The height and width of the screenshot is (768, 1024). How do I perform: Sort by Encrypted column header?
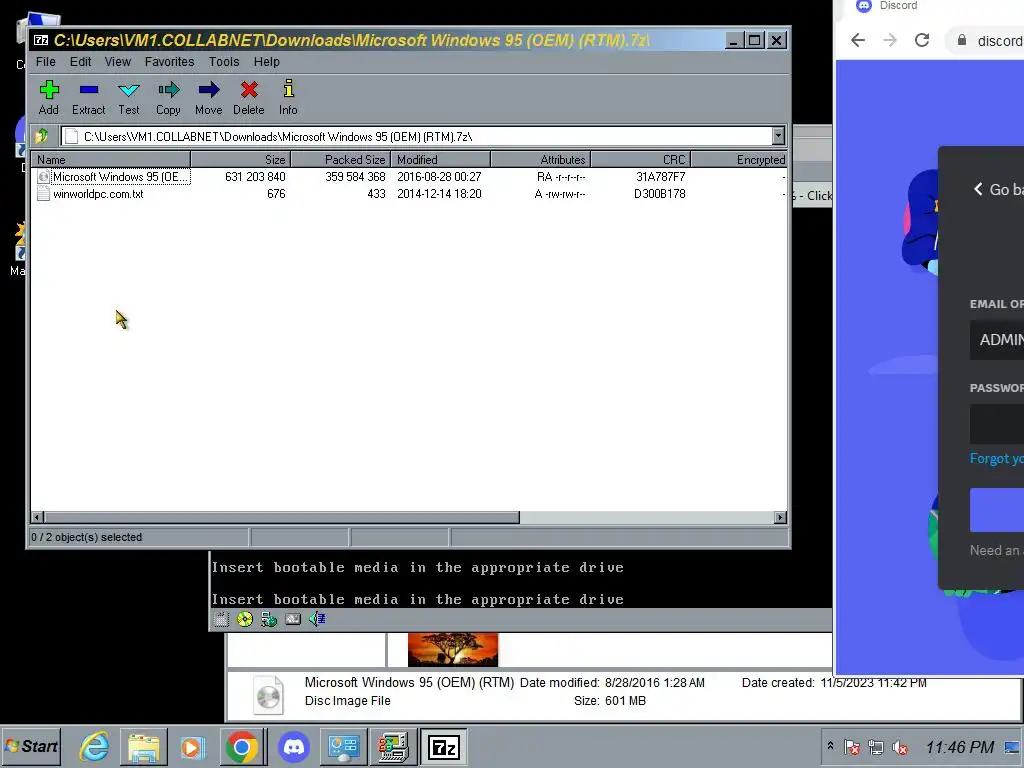point(740,159)
